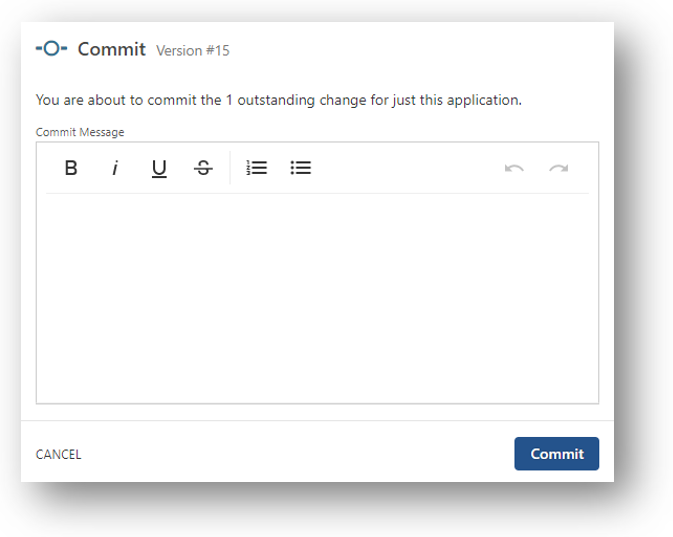Redo the last undone edit
This screenshot has width=673, height=537.
coord(558,168)
